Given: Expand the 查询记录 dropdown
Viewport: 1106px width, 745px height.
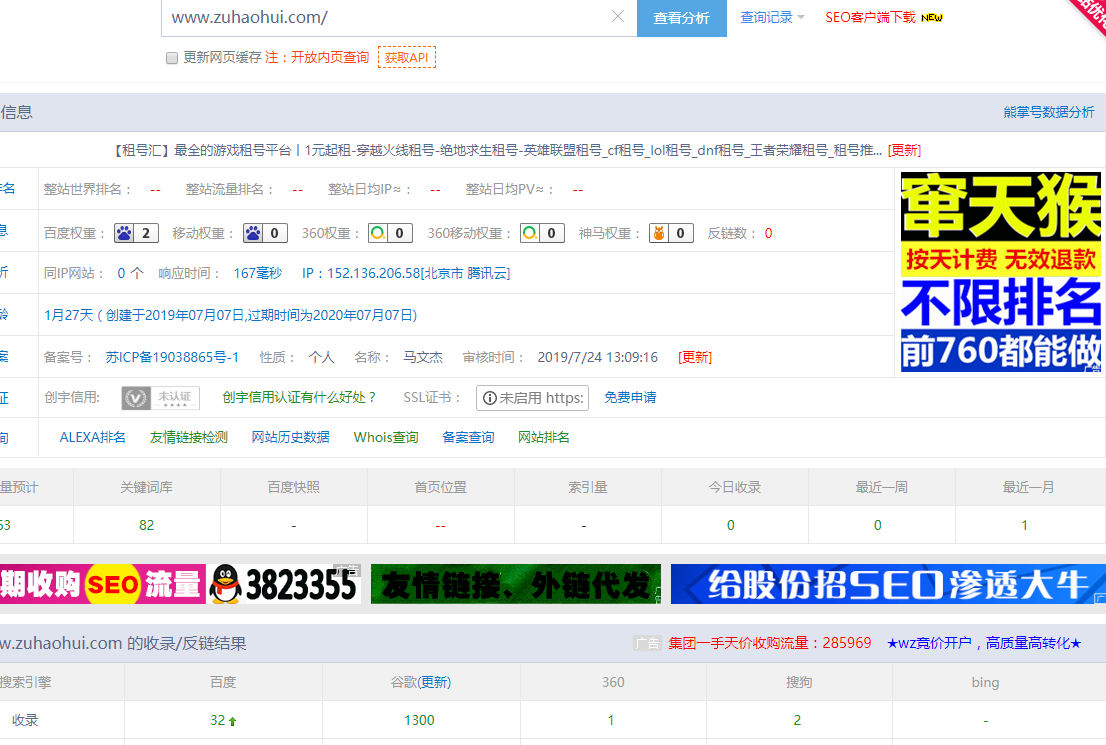Looking at the screenshot, I should [x=772, y=18].
